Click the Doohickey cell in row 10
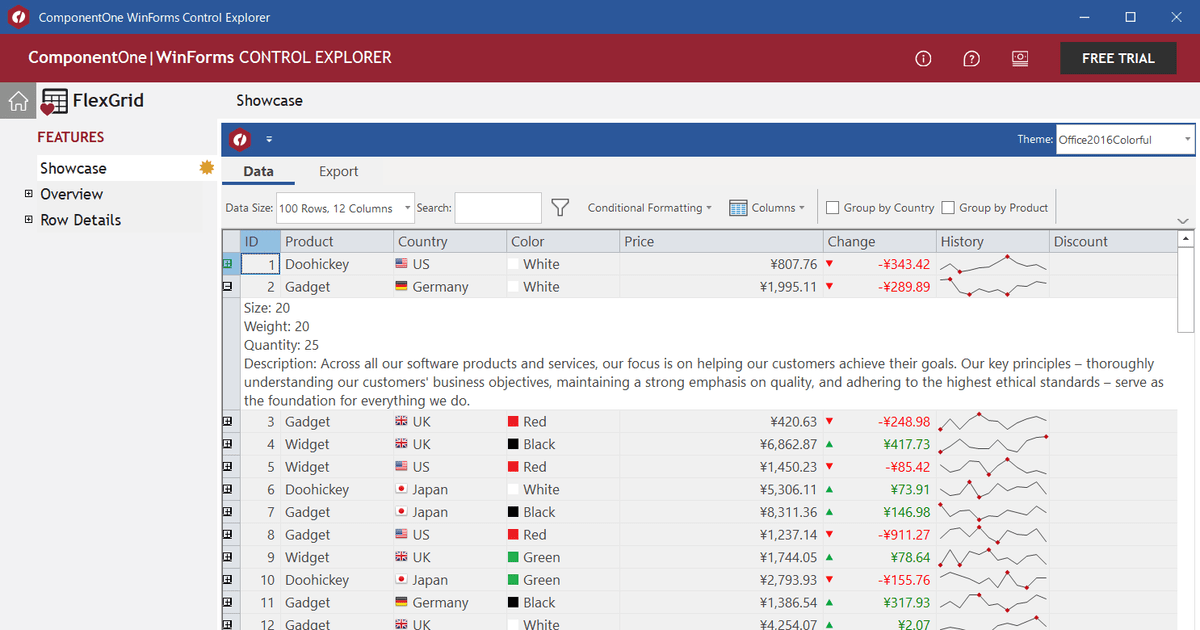Image resolution: width=1200 pixels, height=630 pixels. point(337,580)
